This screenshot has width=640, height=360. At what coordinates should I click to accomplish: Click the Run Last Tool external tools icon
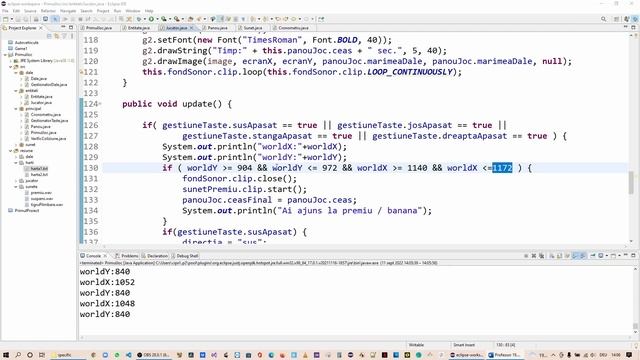177,19
